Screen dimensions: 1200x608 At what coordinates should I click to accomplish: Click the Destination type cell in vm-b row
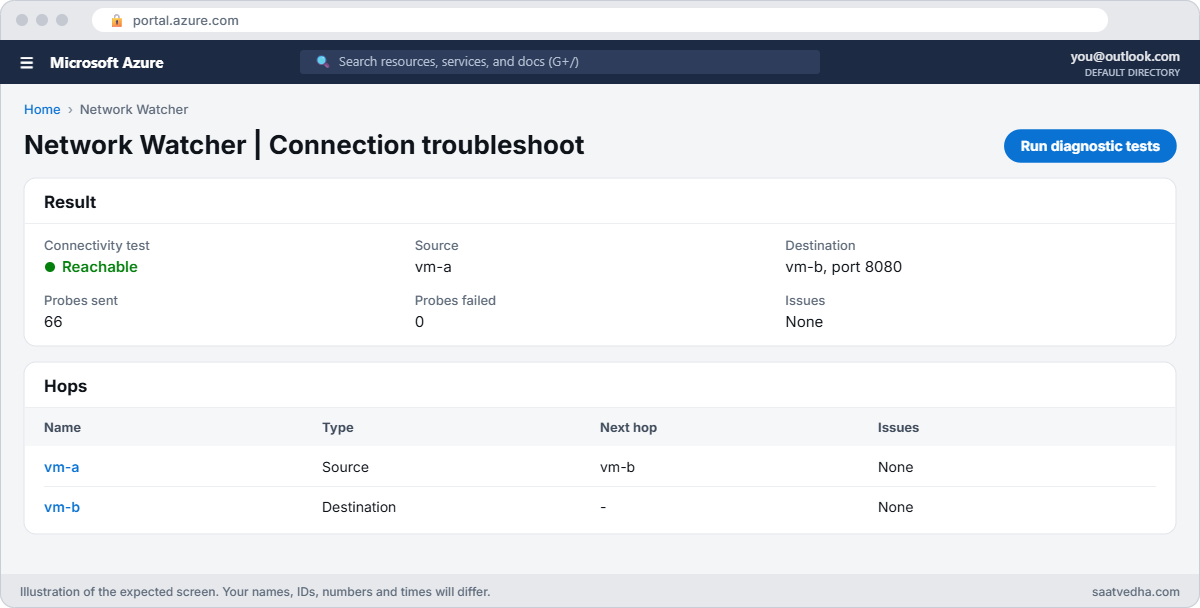(359, 507)
